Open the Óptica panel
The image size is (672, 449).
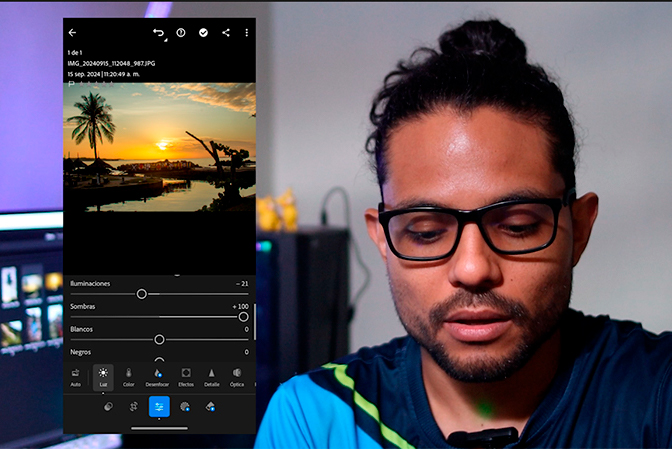[x=237, y=377]
